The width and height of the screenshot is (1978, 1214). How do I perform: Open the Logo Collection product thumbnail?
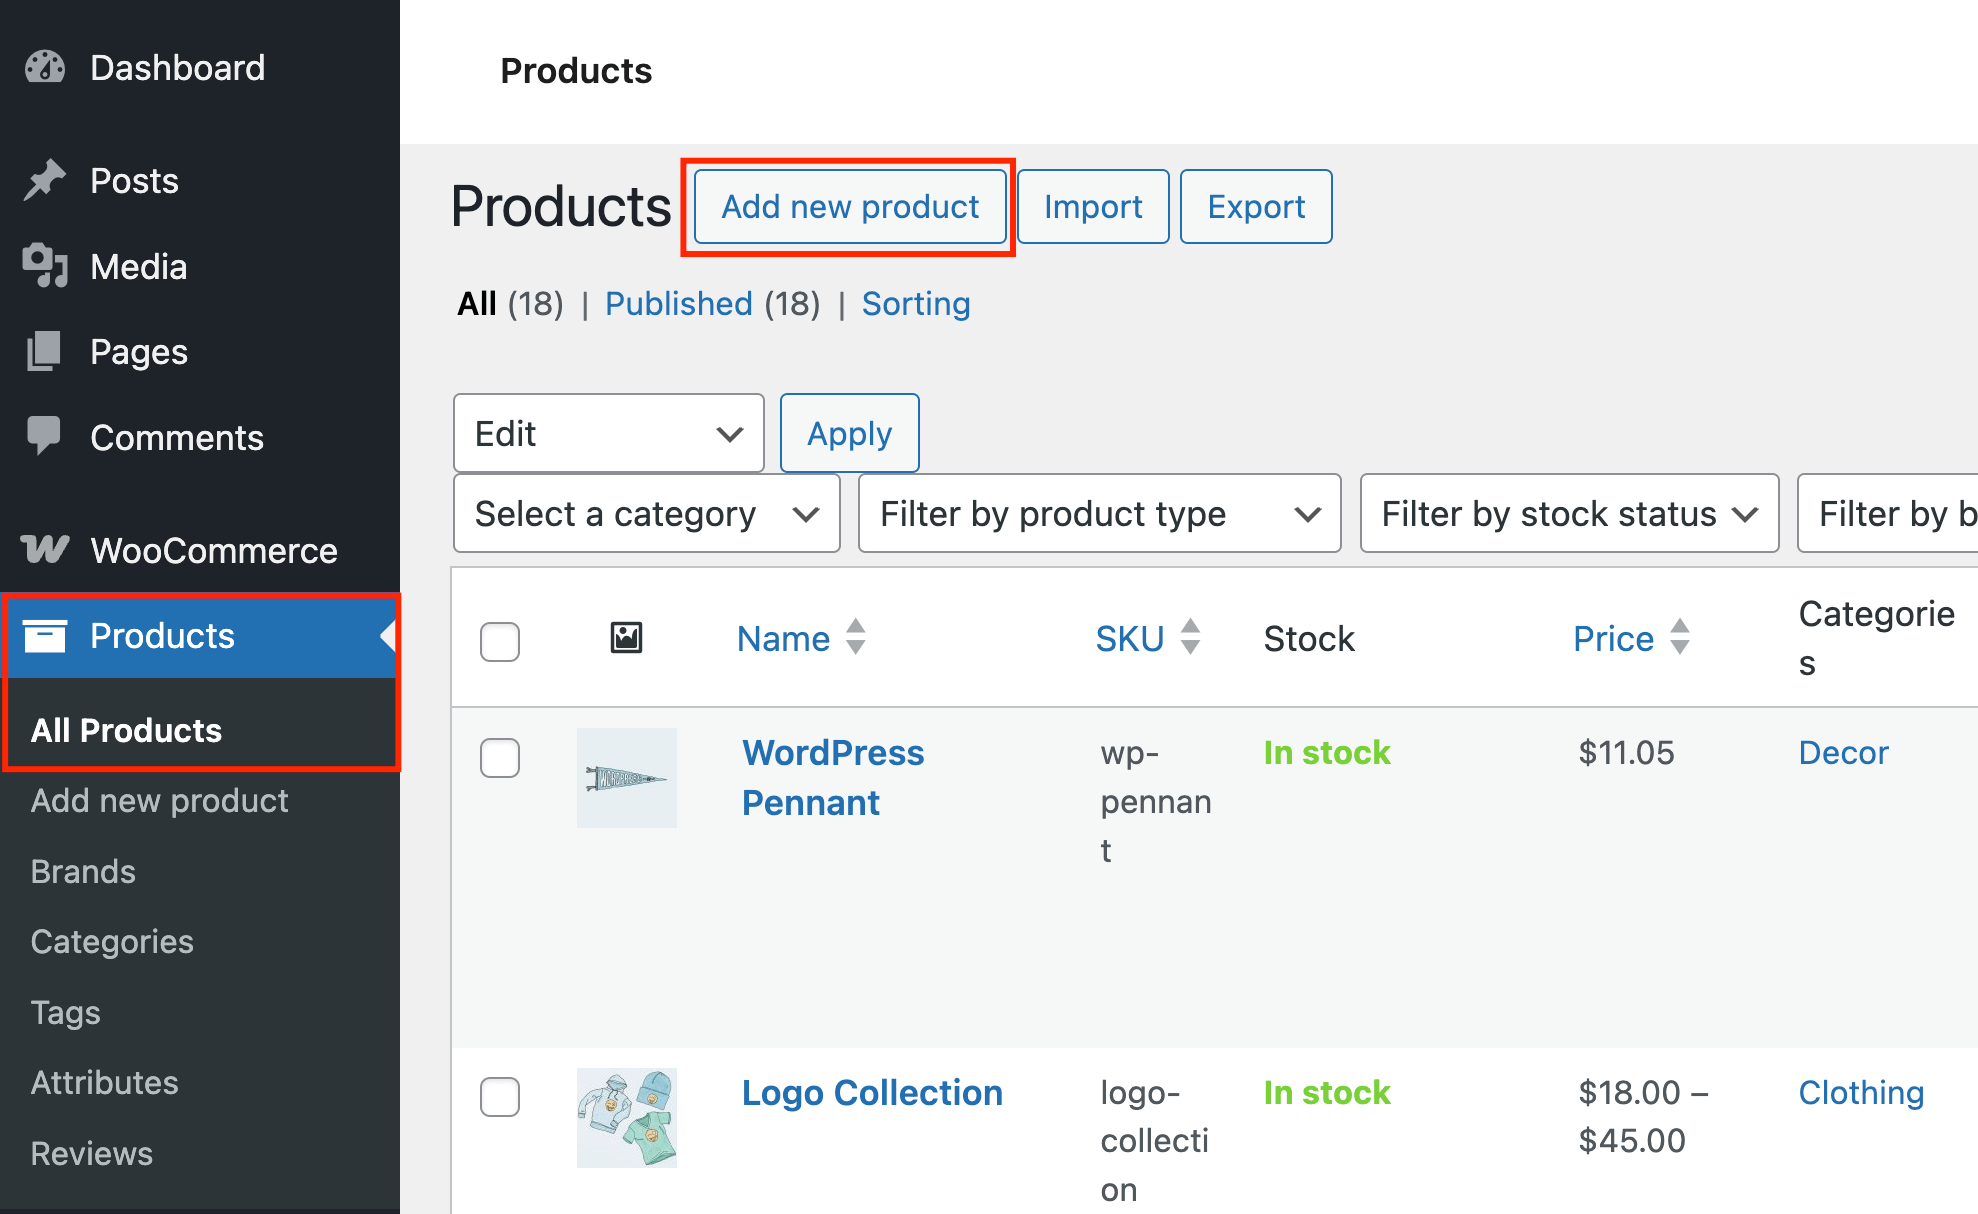point(627,1118)
